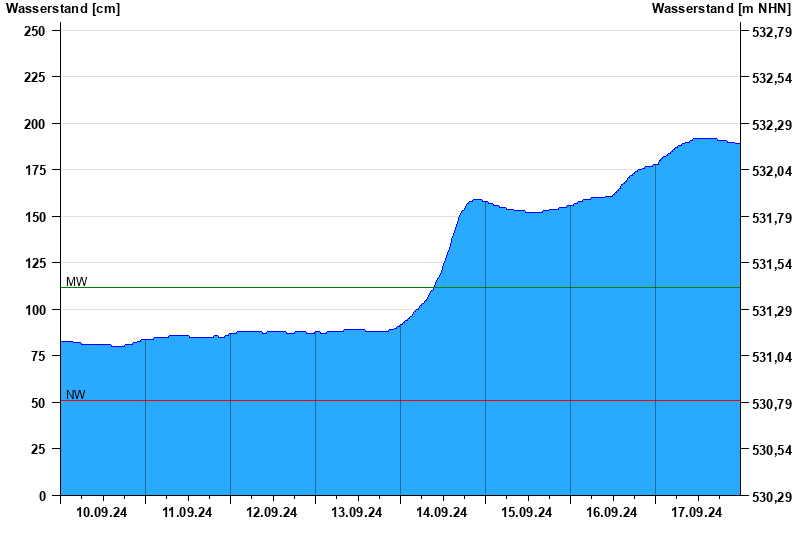Image resolution: width=800 pixels, height=550 pixels.
Task: Click the 530,79 value on right axis
Action: 772,404
